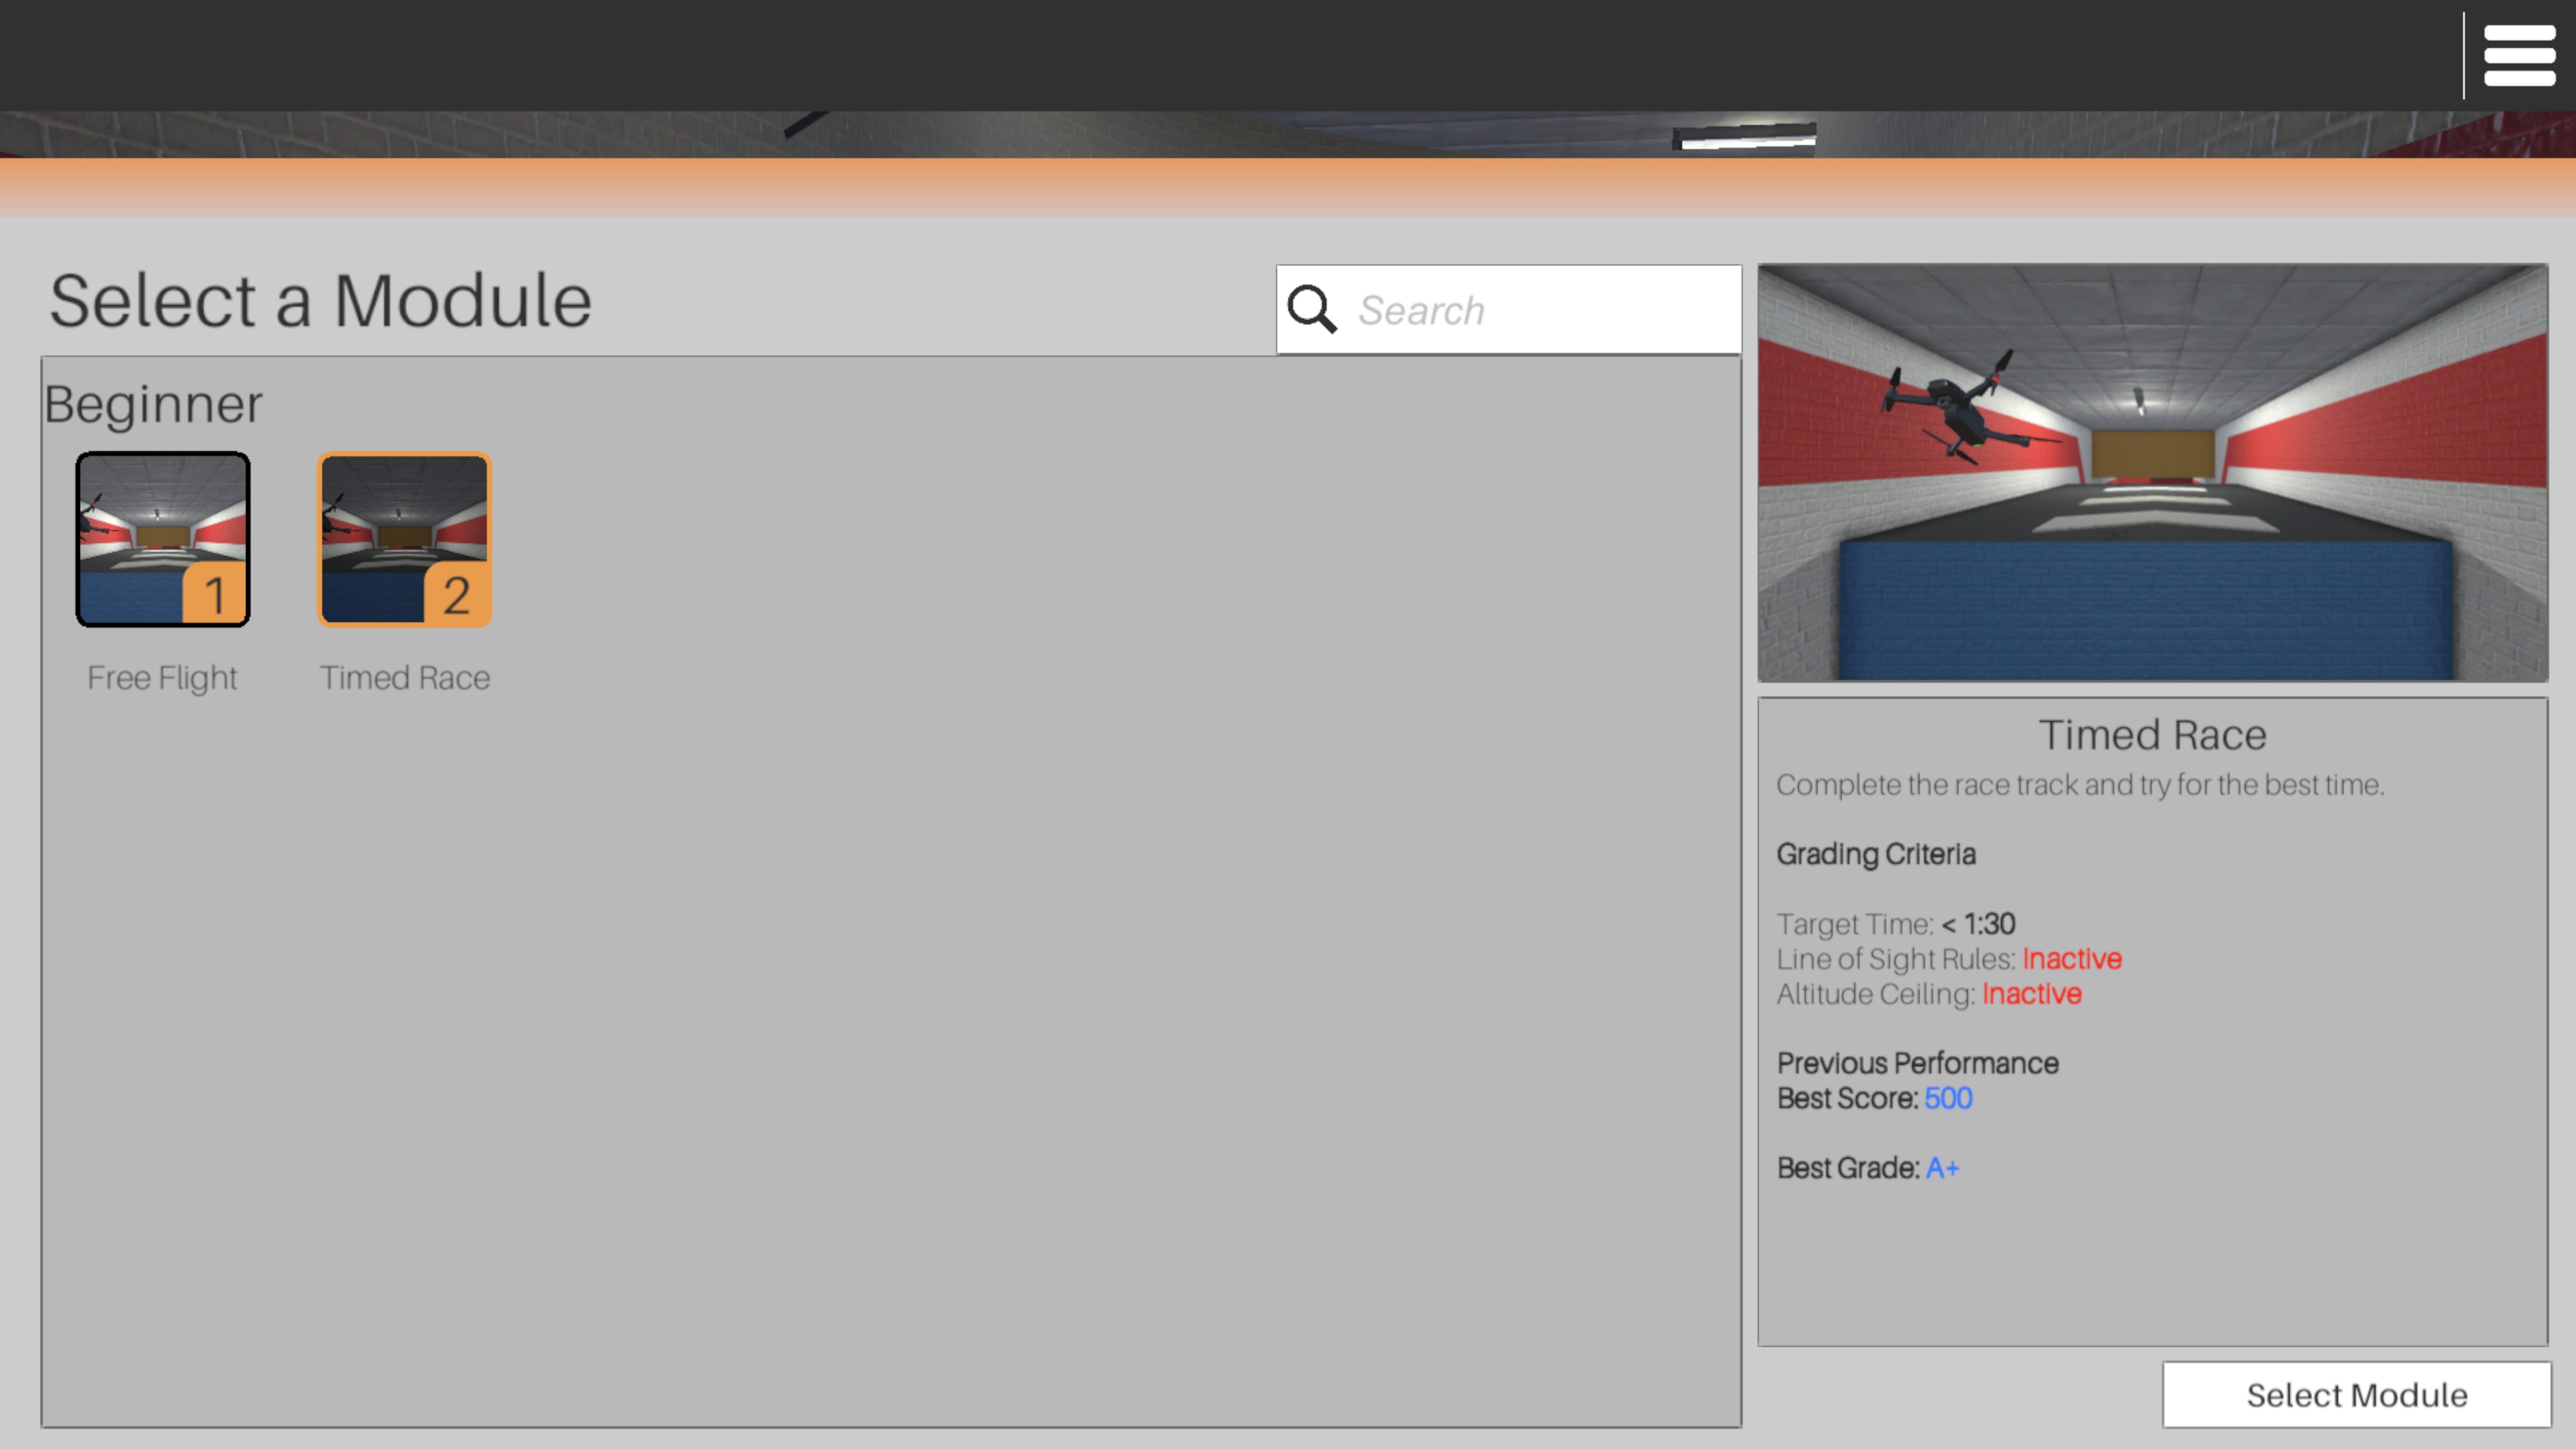Click the Beginner category heading
The image size is (2576, 1449).
(x=153, y=404)
